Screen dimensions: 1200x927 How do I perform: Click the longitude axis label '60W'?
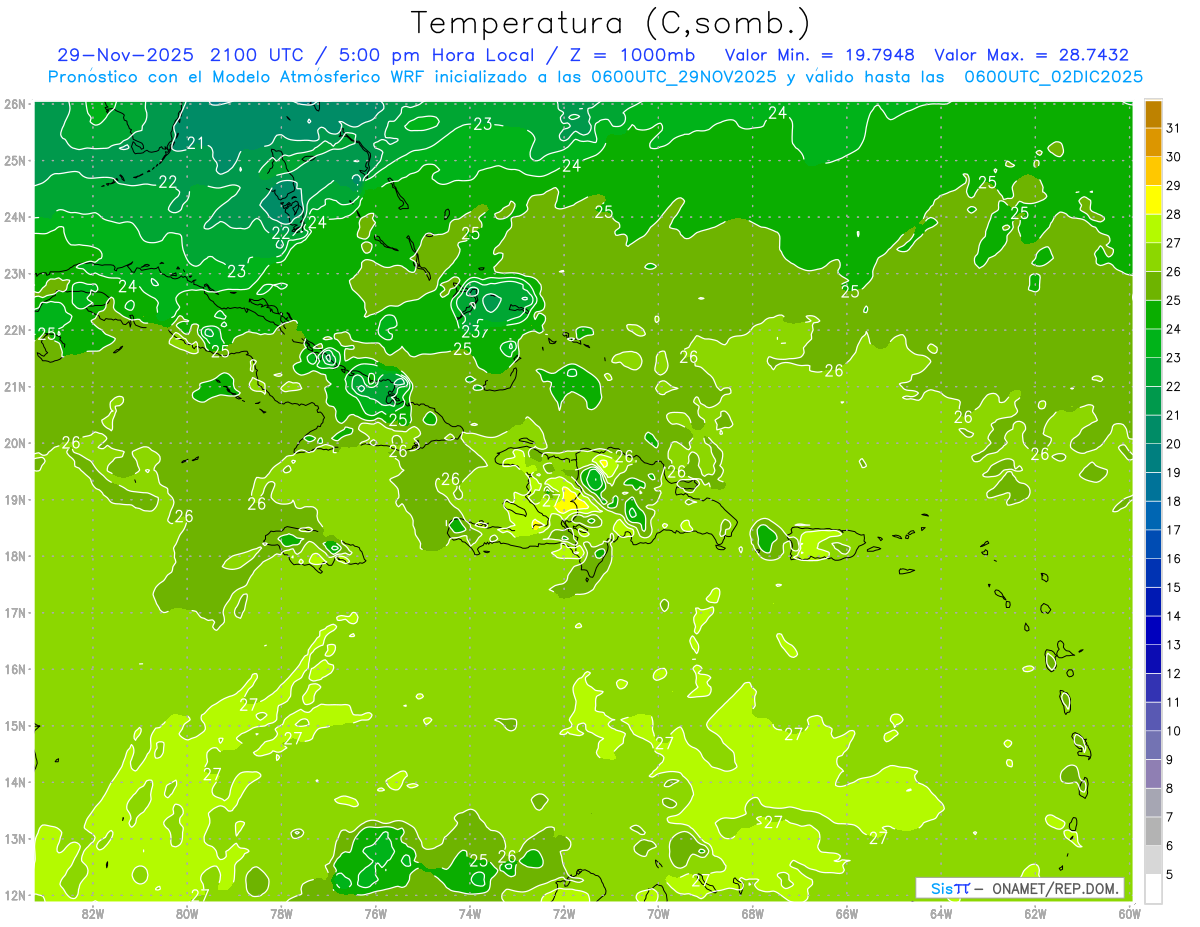1129,913
